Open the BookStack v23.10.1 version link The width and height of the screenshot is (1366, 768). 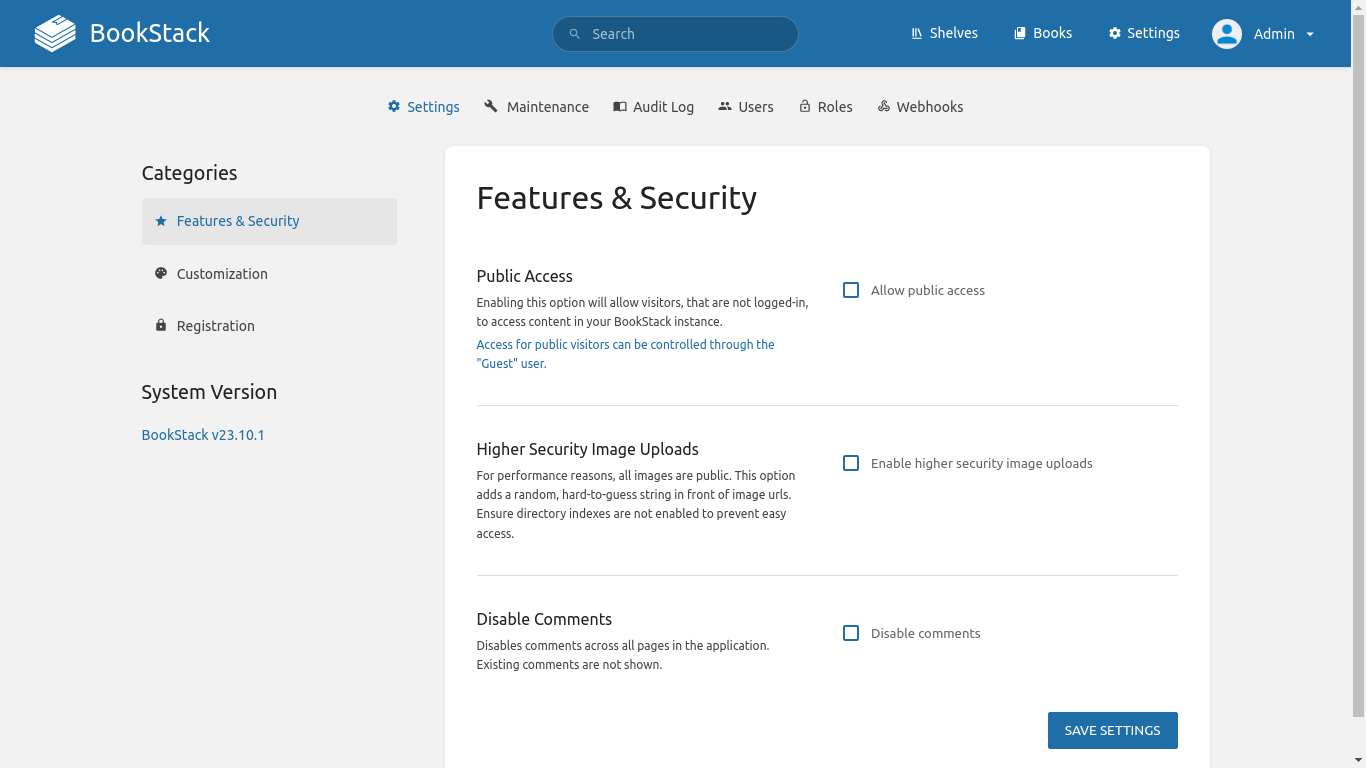pos(203,435)
